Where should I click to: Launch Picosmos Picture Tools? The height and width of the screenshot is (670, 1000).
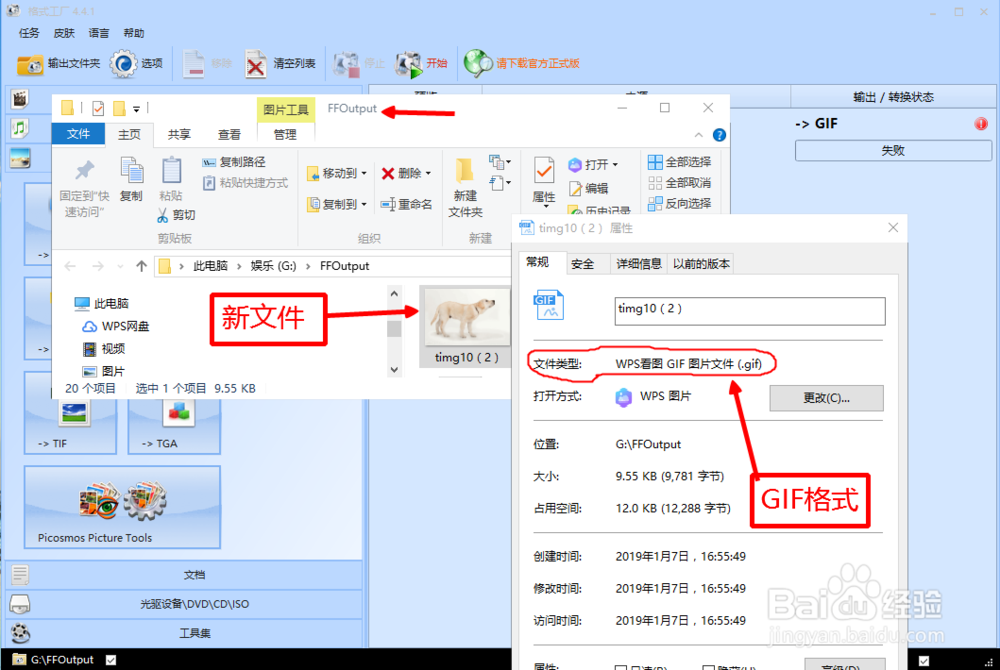[x=122, y=500]
